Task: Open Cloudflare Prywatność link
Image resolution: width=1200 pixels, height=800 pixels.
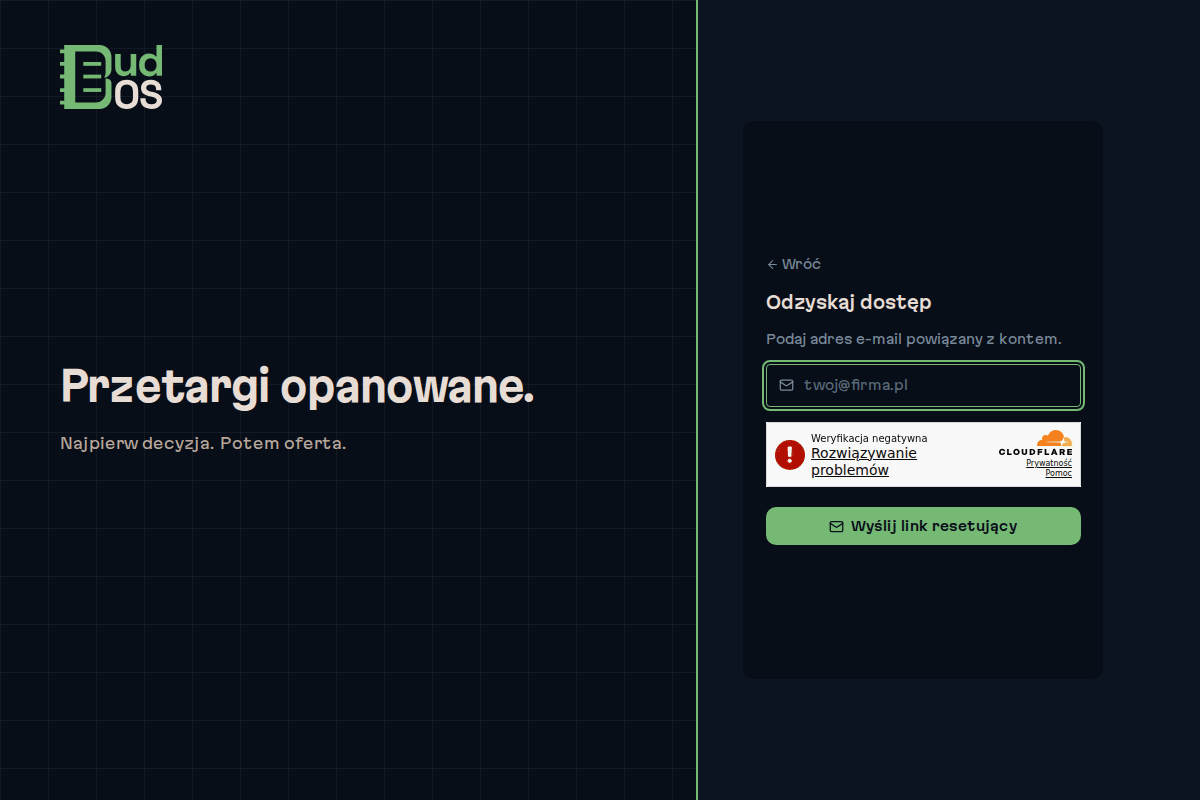Action: pyautogui.click(x=1049, y=463)
